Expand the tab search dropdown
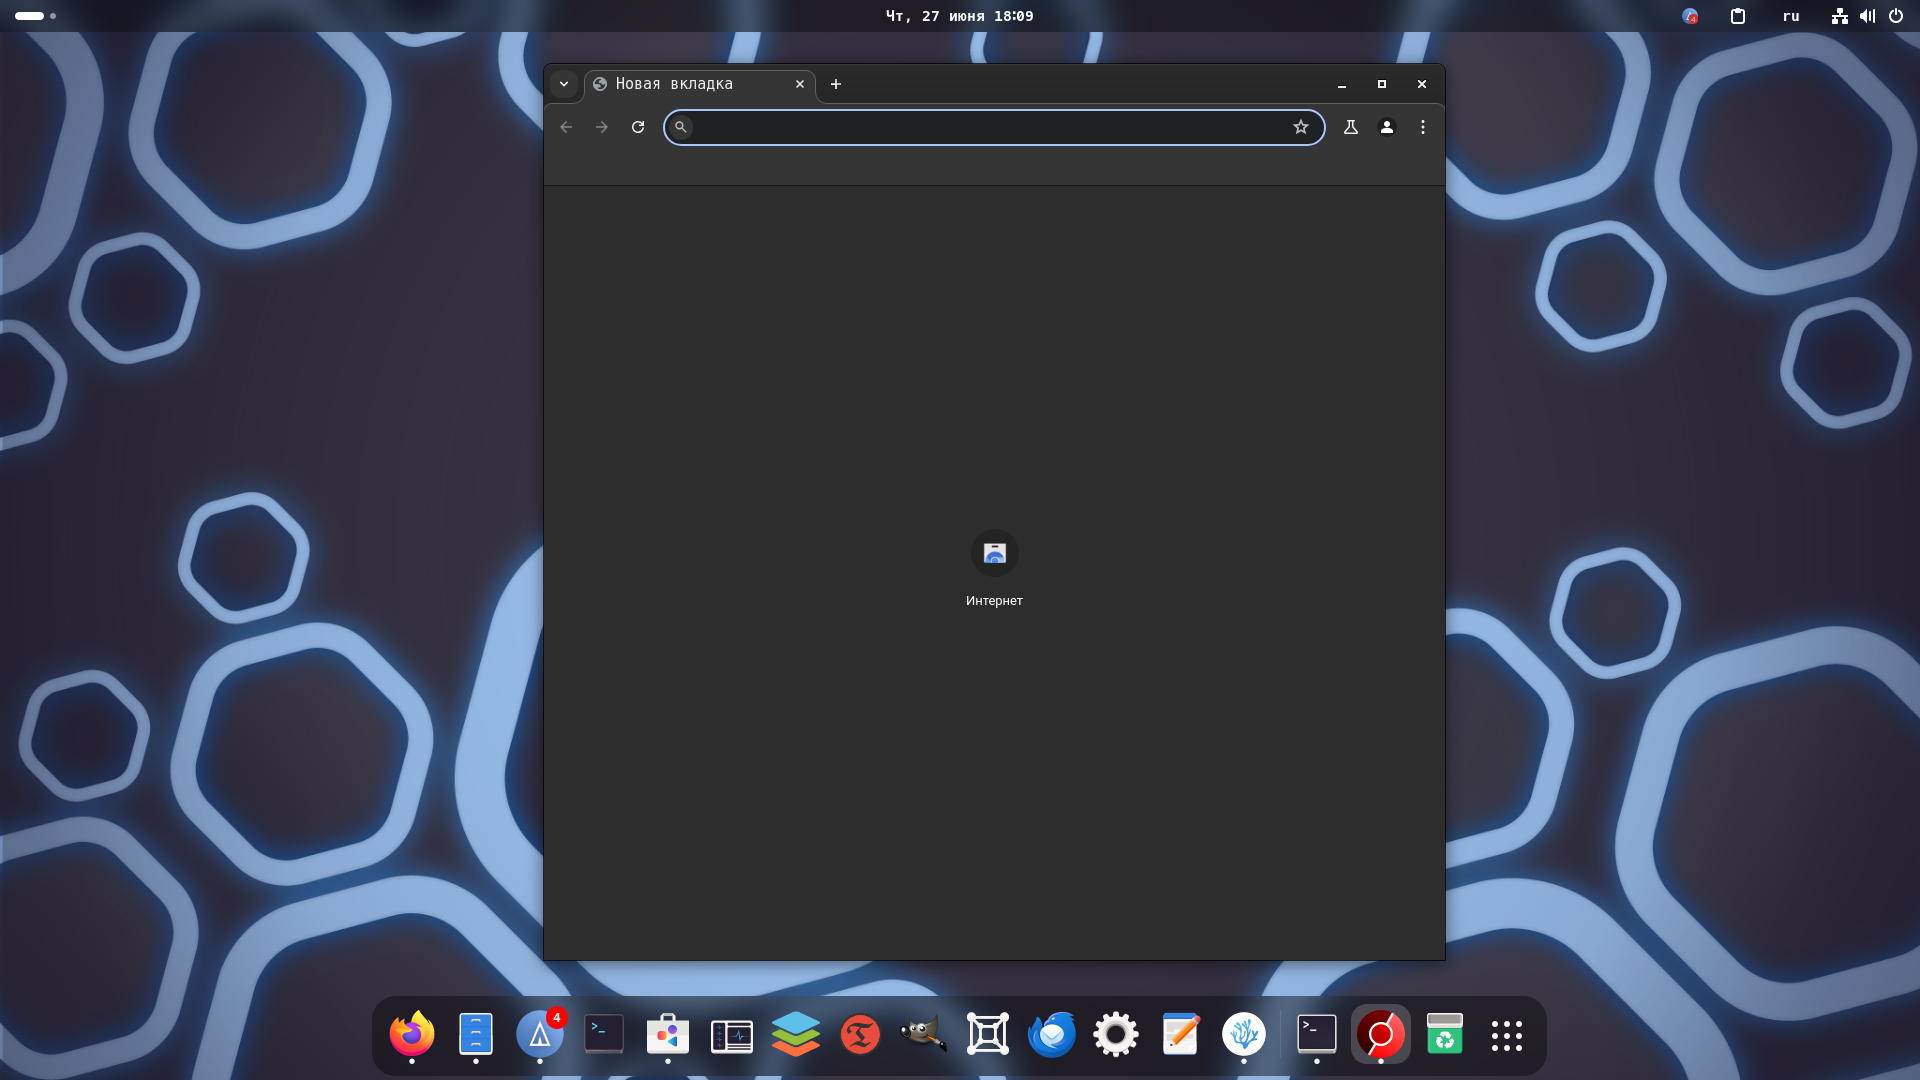The width and height of the screenshot is (1920, 1080). [x=564, y=84]
